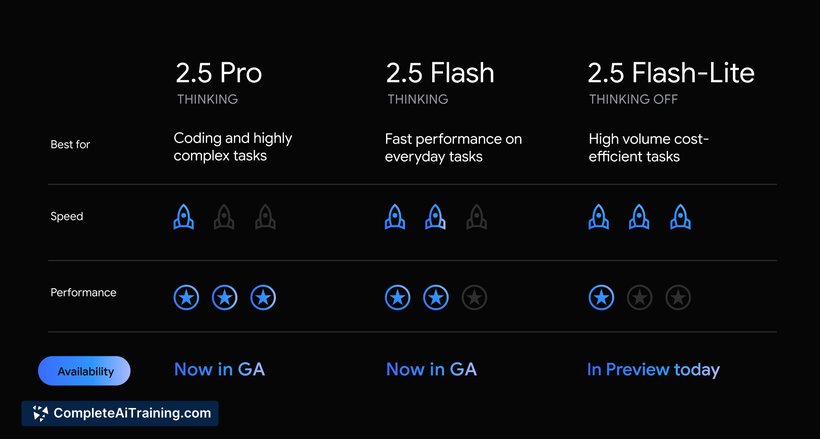This screenshot has width=820, height=439.
Task: Click the first blue rocket under 2.5 Flash
Action: coord(395,217)
